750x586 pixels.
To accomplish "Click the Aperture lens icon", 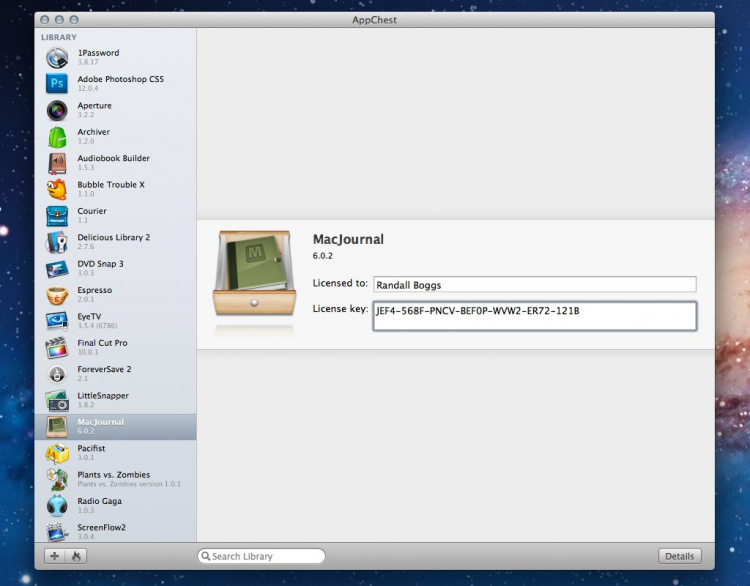I will pos(57,110).
